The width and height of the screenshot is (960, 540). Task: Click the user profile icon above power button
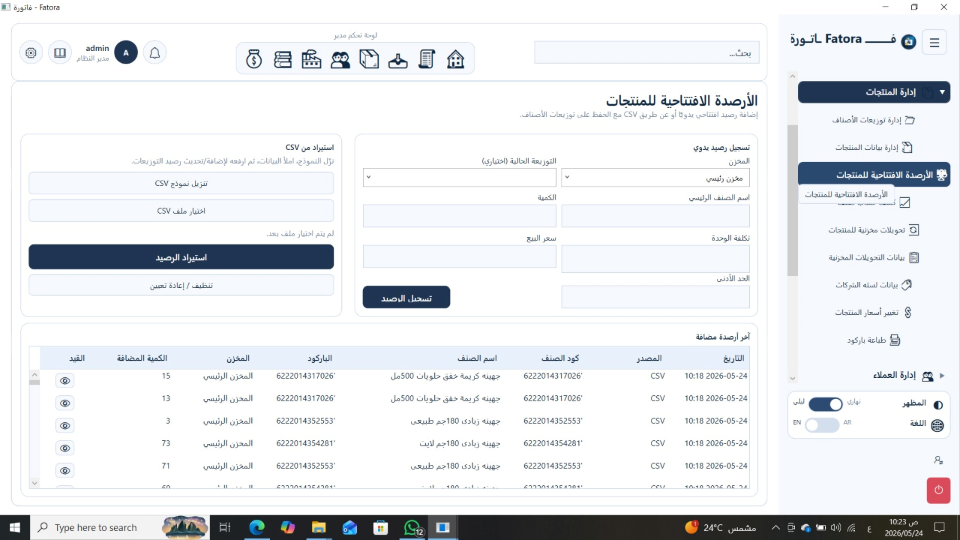pos(939,460)
